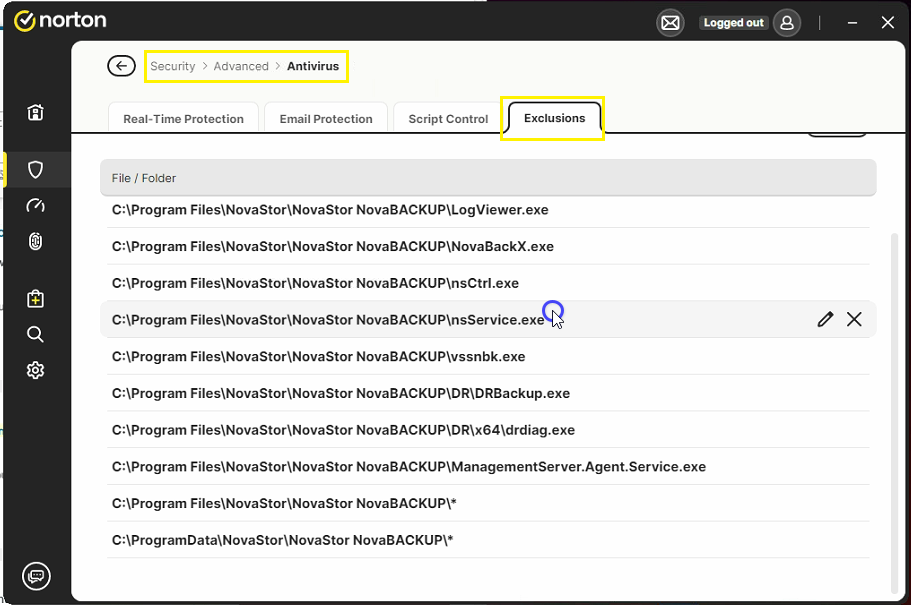Remove the nsService.exe exclusion

[x=854, y=319]
